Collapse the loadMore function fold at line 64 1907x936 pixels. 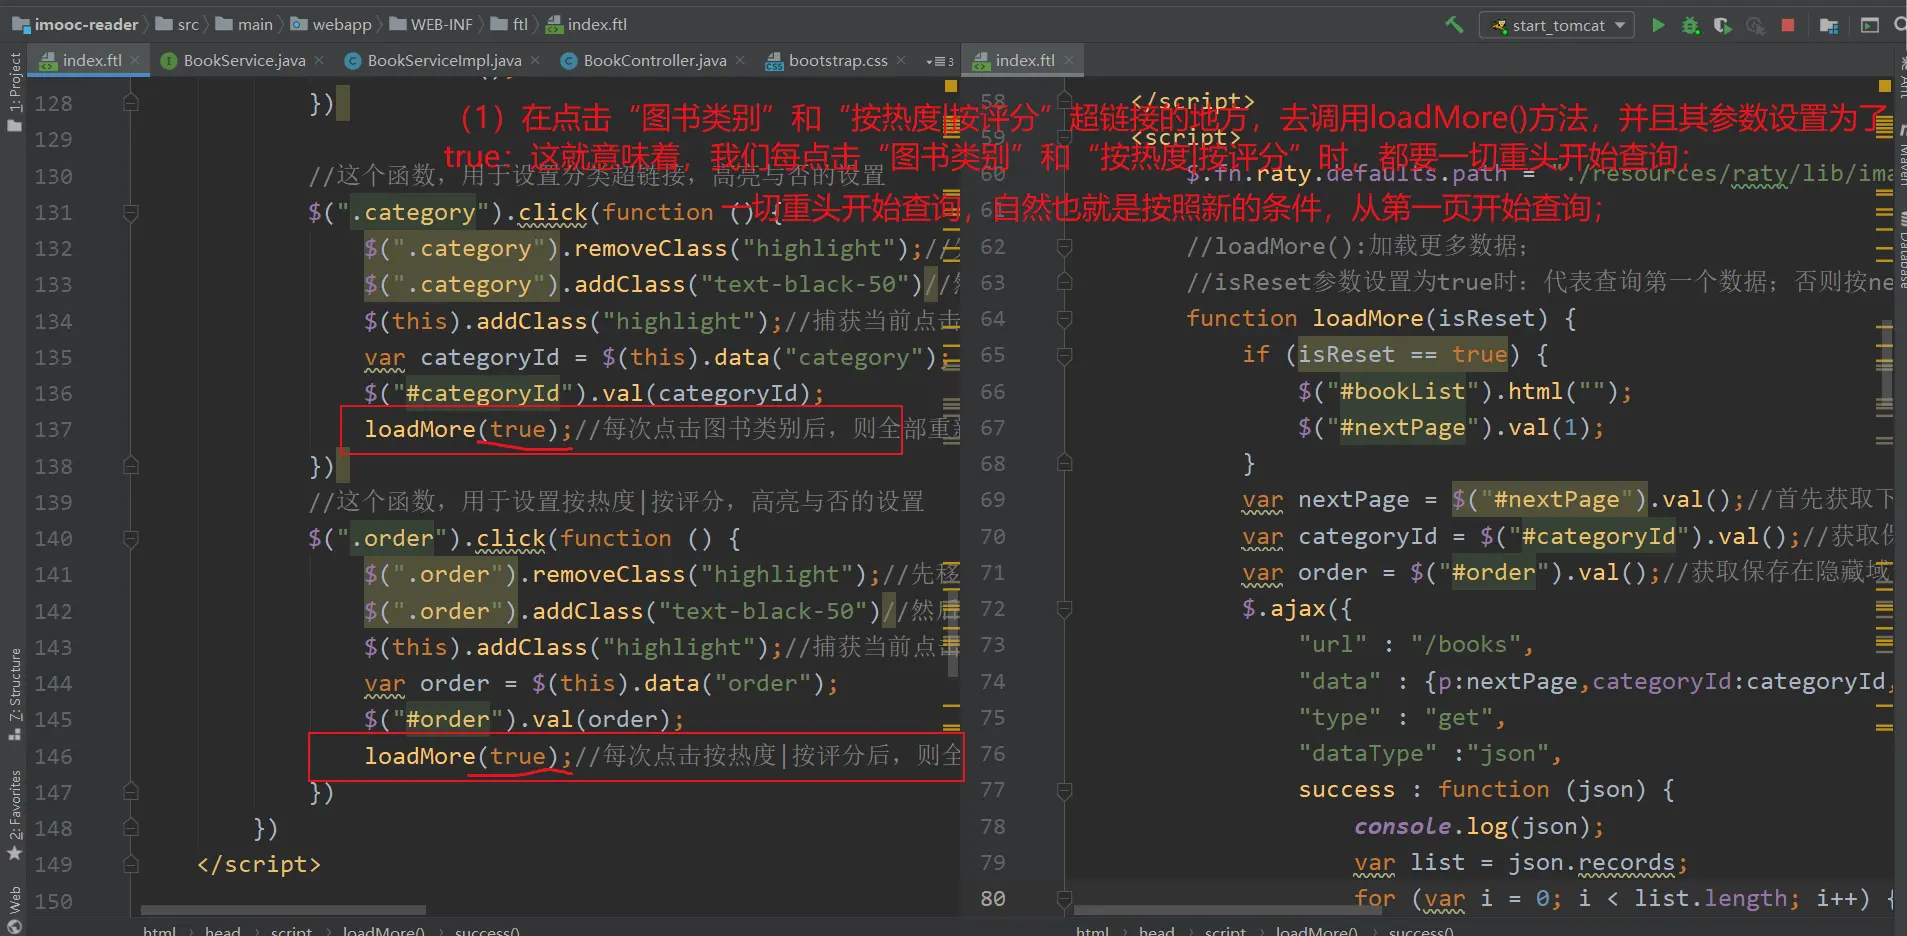1064,319
